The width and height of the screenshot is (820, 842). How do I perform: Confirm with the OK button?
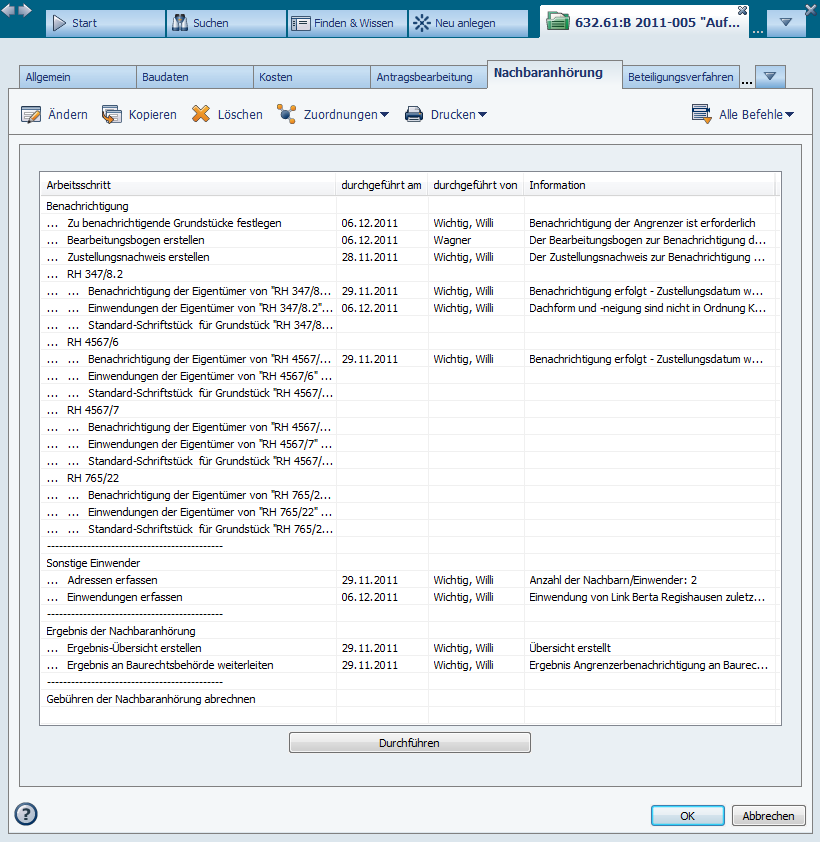click(x=687, y=816)
